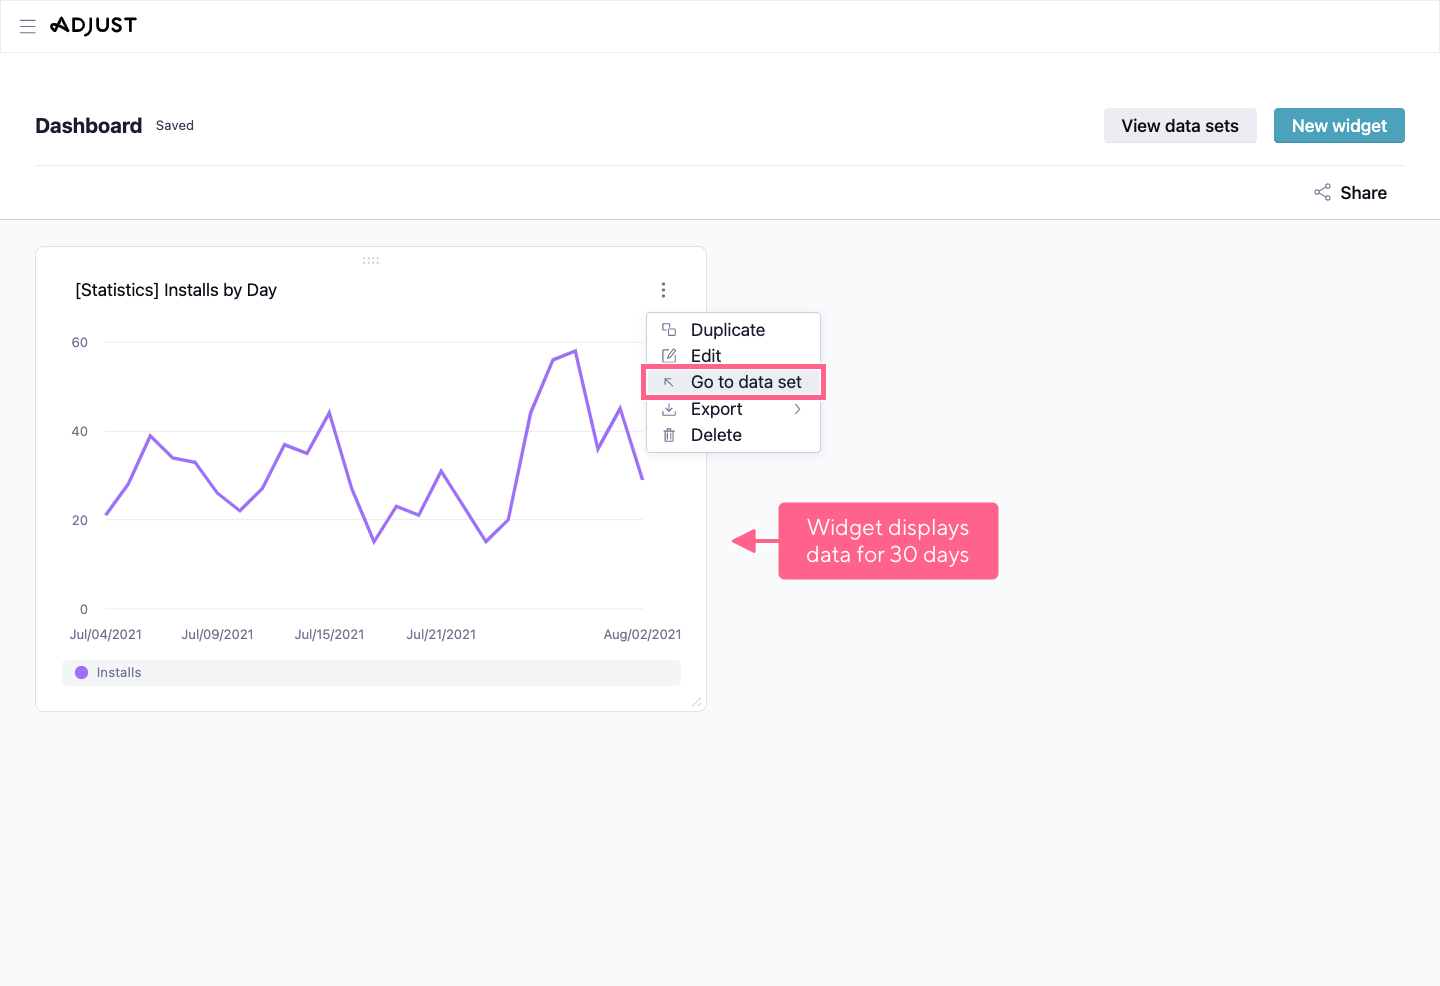
Task: Click the View data sets button
Action: (1180, 126)
